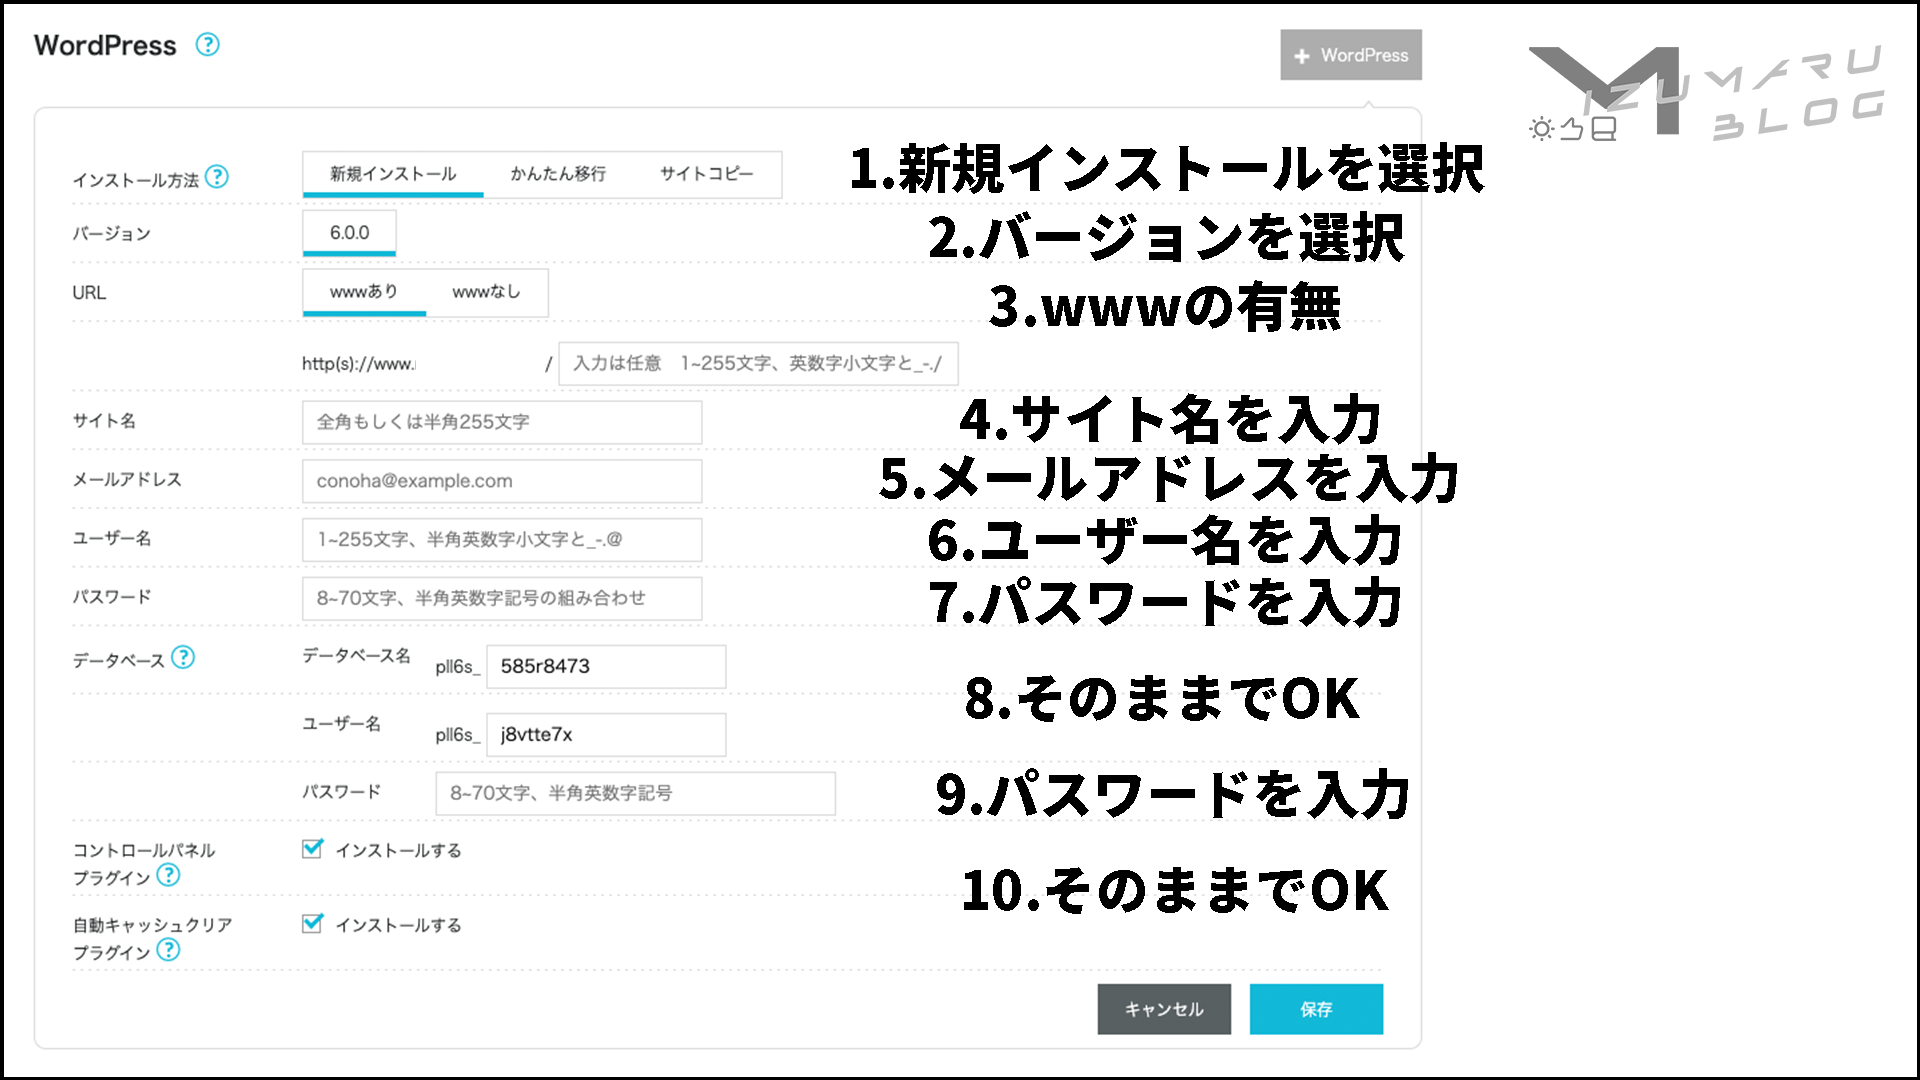1920x1080 pixels.
Task: Select the 新規インストール tab
Action: (393, 174)
